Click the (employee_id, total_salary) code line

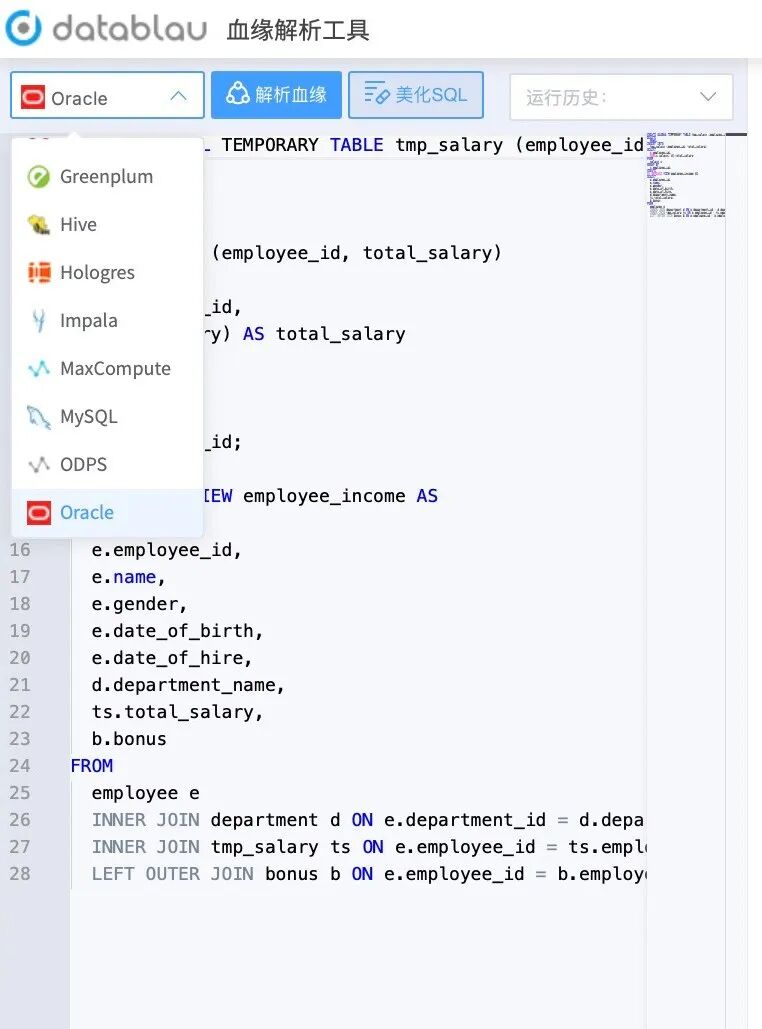356,253
